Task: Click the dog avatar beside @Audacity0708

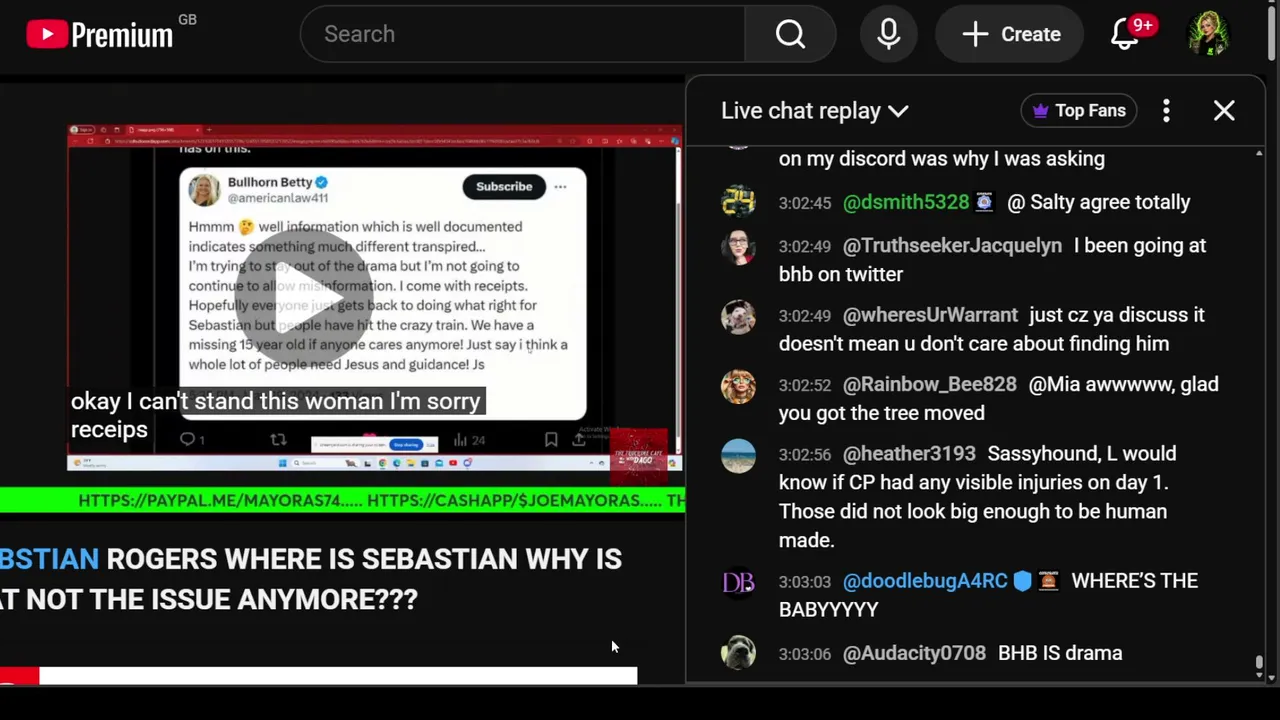Action: coord(738,652)
